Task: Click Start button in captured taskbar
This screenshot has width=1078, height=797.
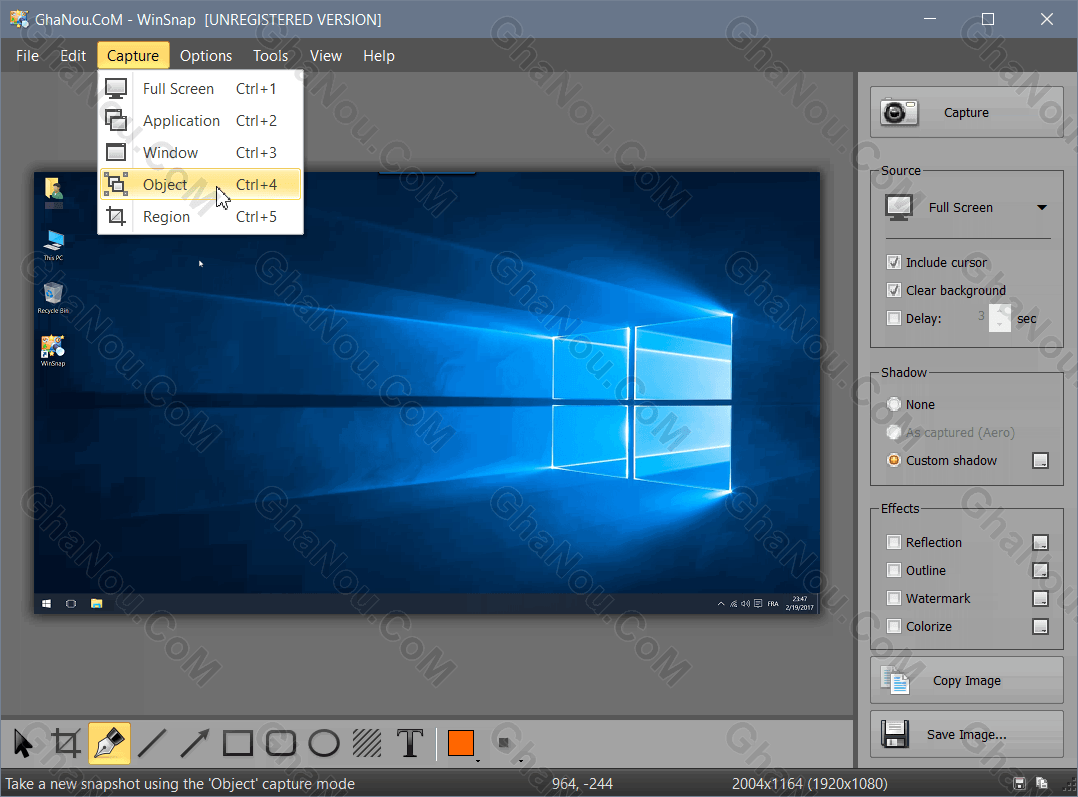Action: pyautogui.click(x=46, y=604)
